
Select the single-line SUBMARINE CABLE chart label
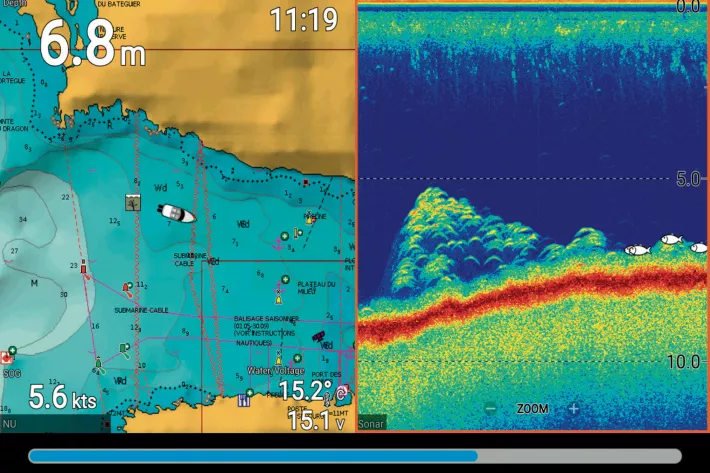pos(141,311)
